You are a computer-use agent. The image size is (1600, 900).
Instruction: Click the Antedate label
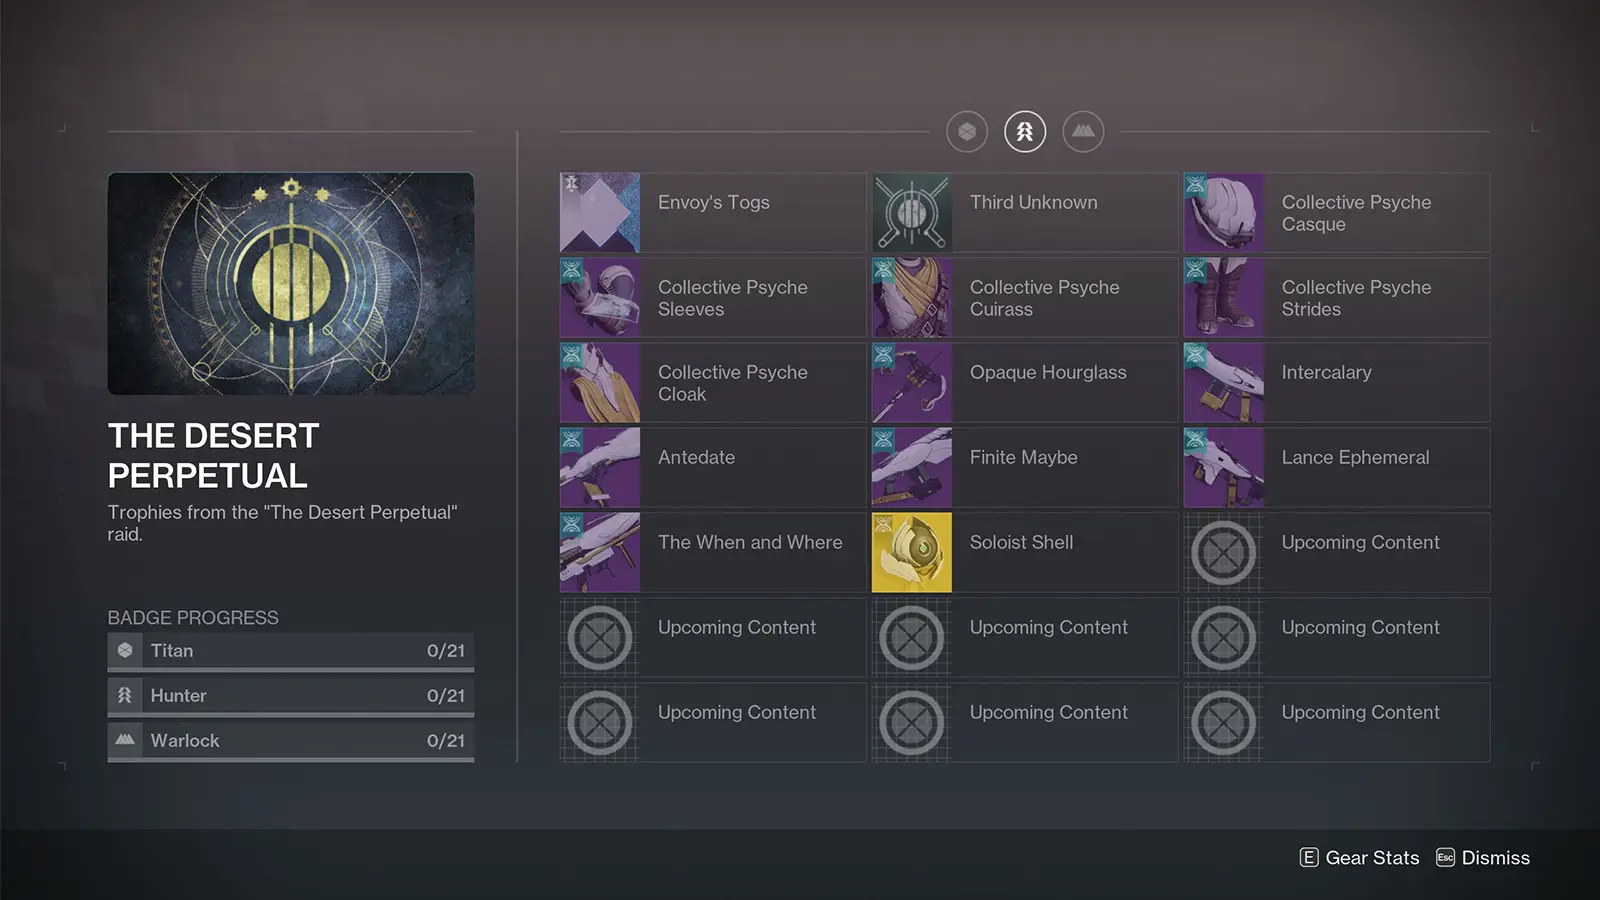pyautogui.click(x=696, y=457)
